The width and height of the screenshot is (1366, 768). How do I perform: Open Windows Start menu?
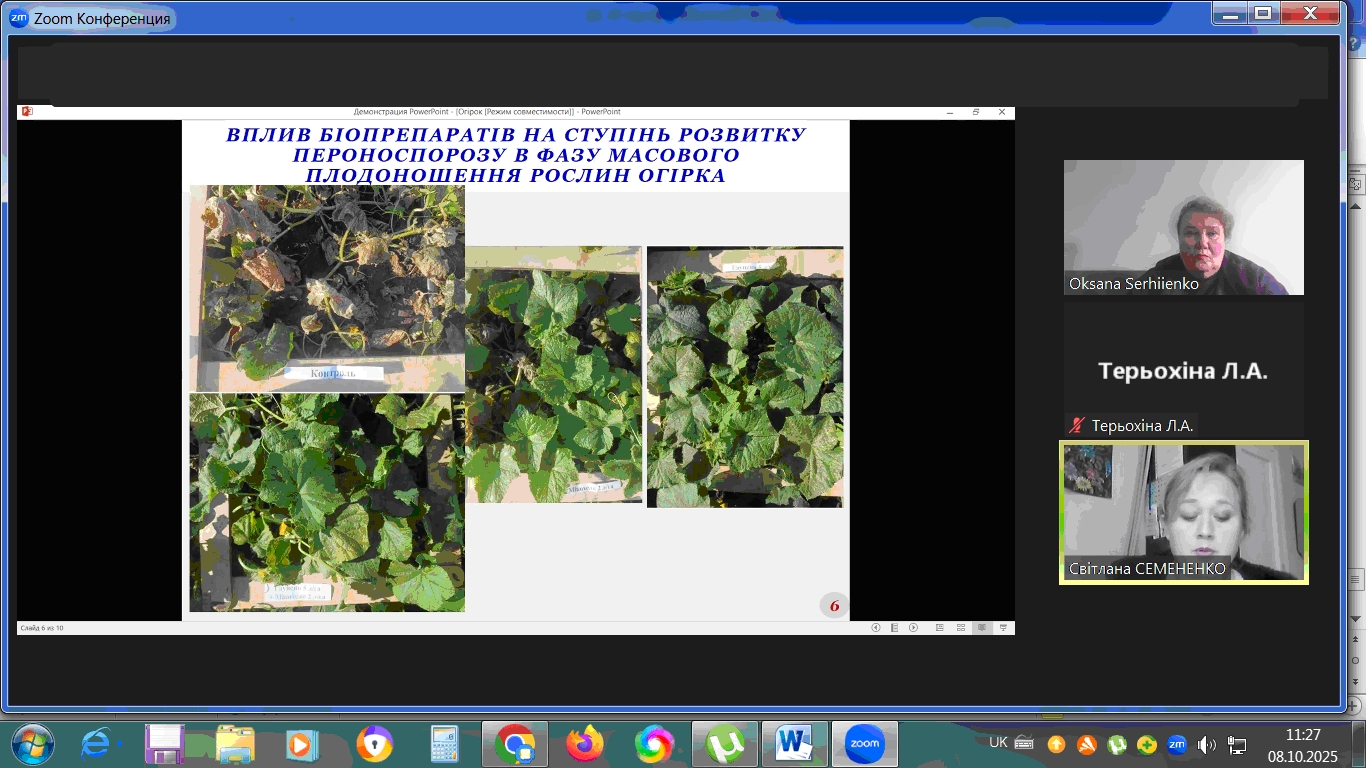(x=32, y=744)
